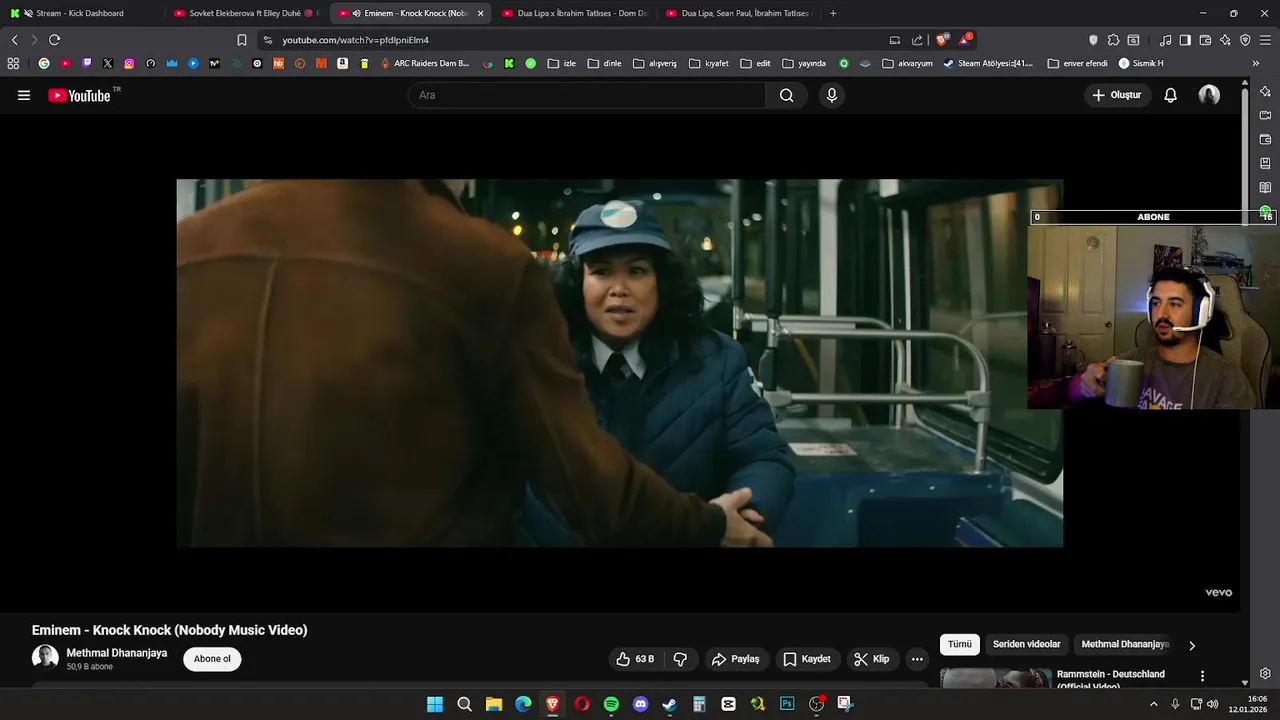Start voice search with the microphone icon
Screen dimensions: 1280x720
[x=831, y=95]
